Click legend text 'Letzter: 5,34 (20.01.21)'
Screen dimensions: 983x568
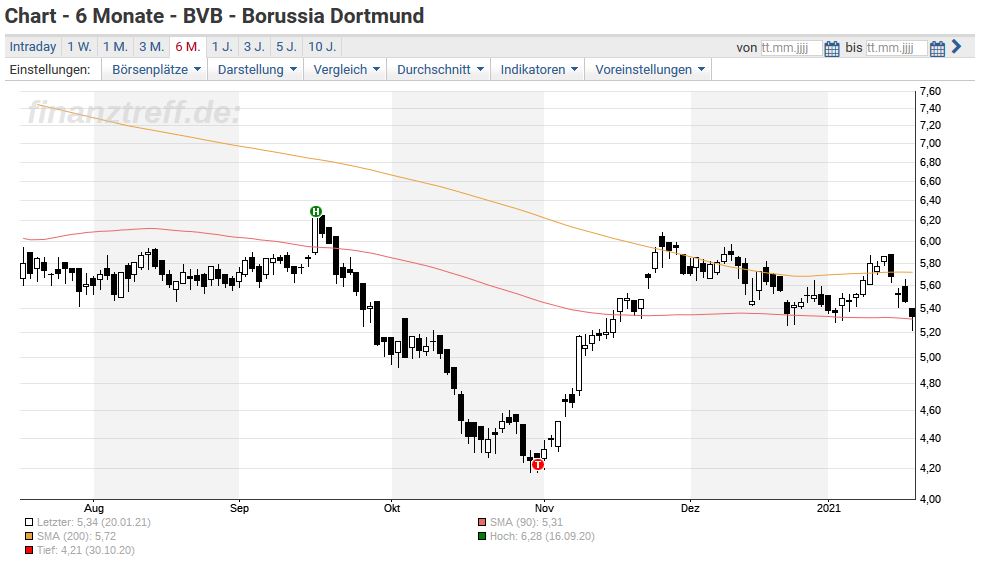pyautogui.click(x=94, y=522)
